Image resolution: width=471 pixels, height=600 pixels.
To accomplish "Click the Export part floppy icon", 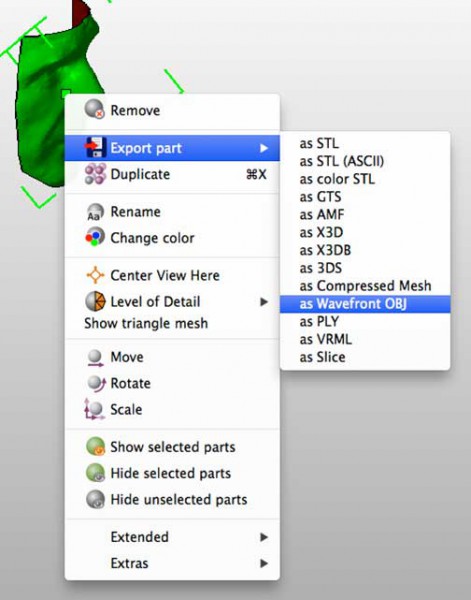I will tap(95, 148).
